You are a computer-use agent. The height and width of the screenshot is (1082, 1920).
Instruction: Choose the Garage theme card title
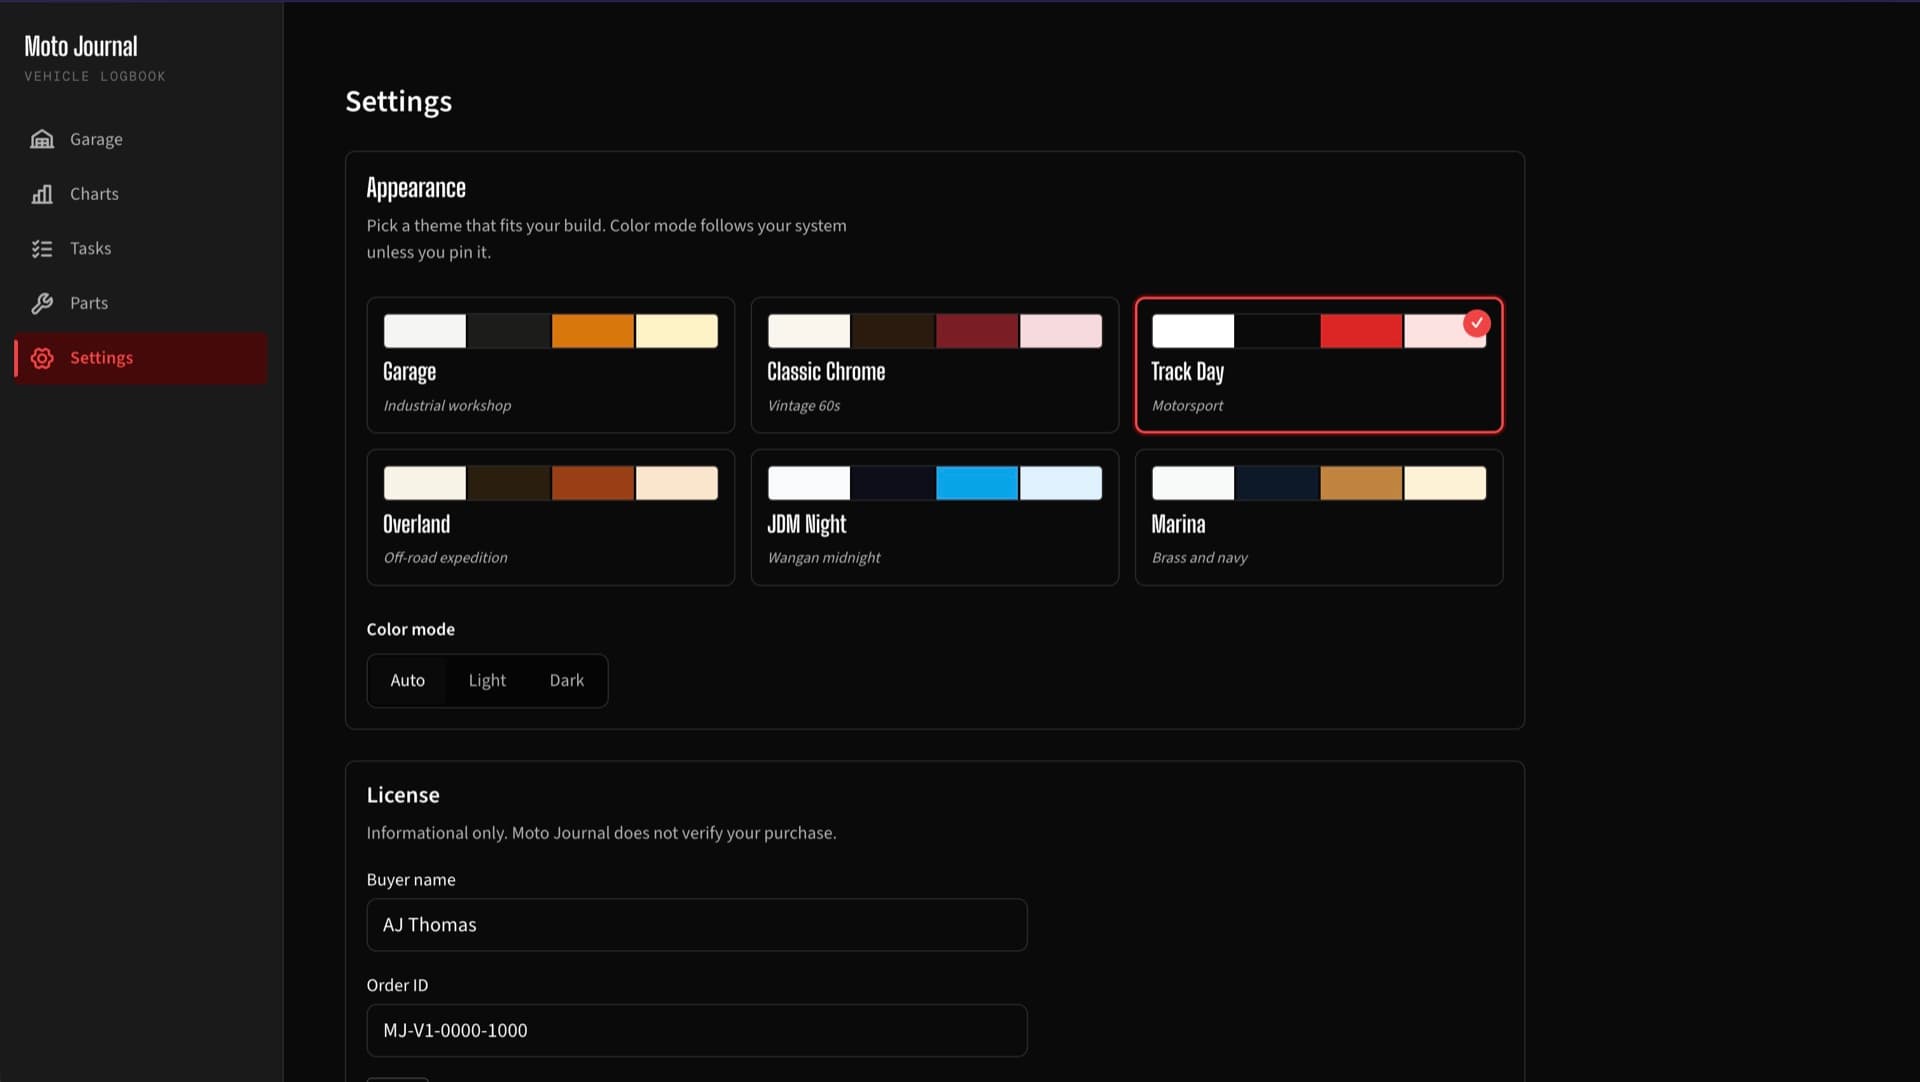coord(409,372)
